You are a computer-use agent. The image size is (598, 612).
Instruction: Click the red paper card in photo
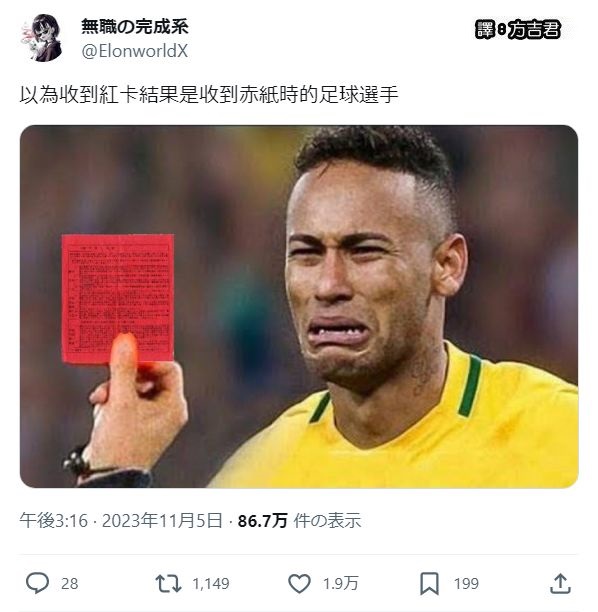point(118,299)
